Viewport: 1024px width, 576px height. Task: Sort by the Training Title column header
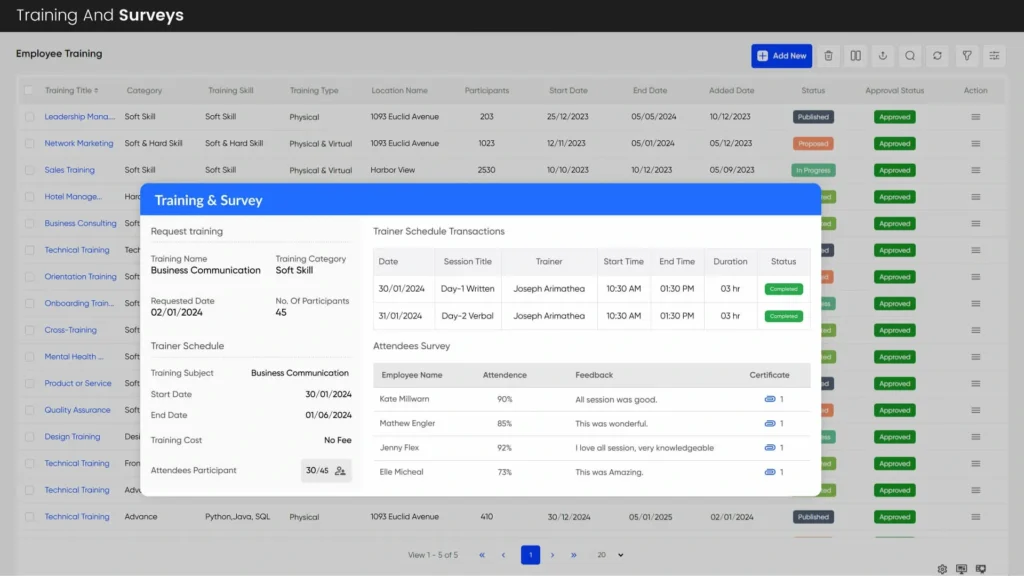[71, 91]
